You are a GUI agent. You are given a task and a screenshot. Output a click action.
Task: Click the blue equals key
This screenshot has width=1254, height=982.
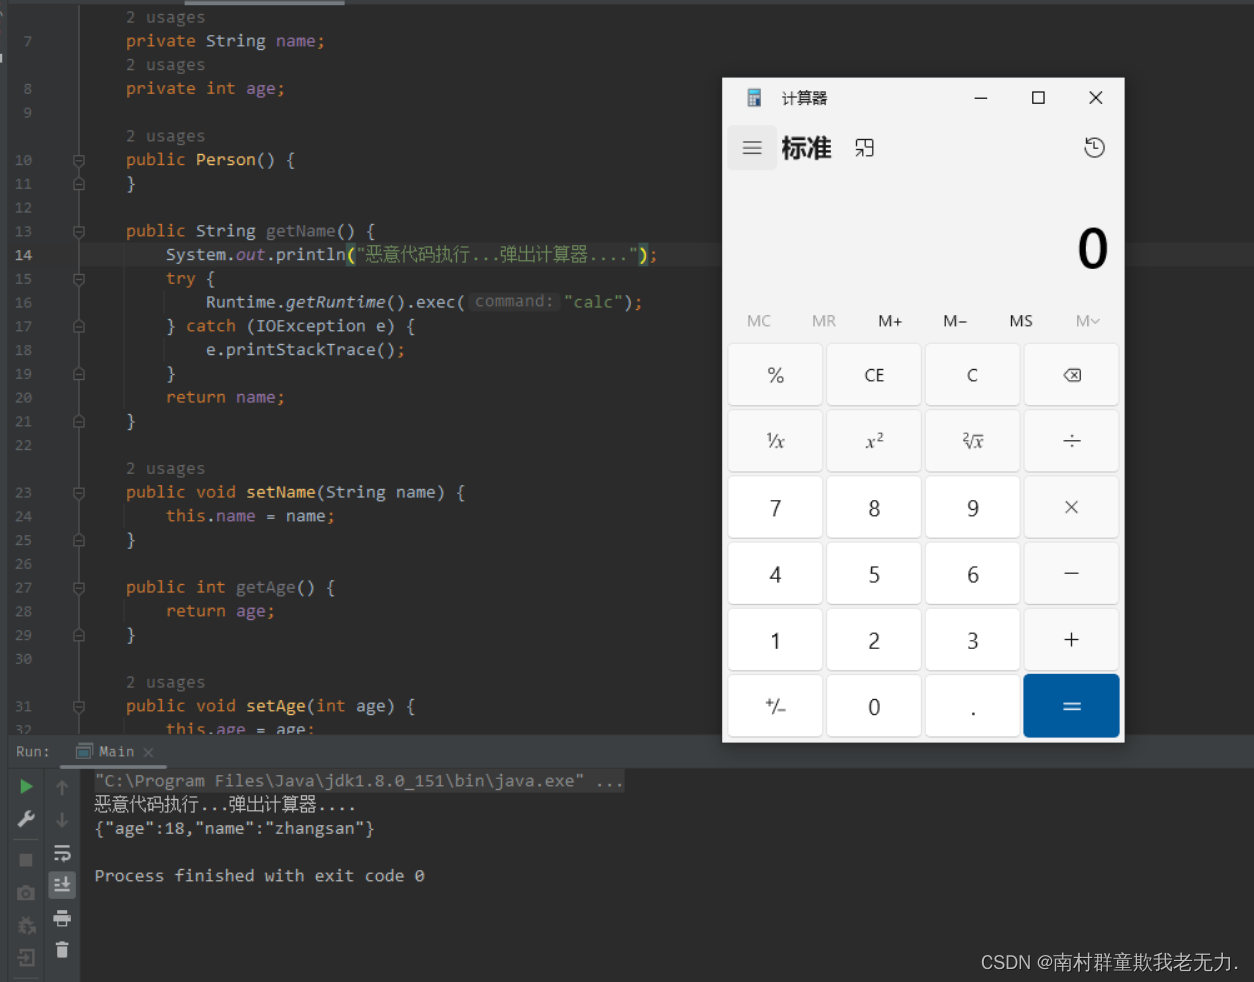tap(1071, 706)
